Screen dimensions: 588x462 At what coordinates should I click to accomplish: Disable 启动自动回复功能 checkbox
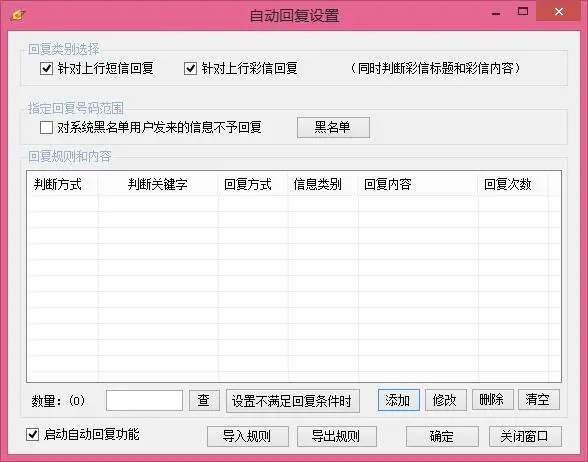32,435
